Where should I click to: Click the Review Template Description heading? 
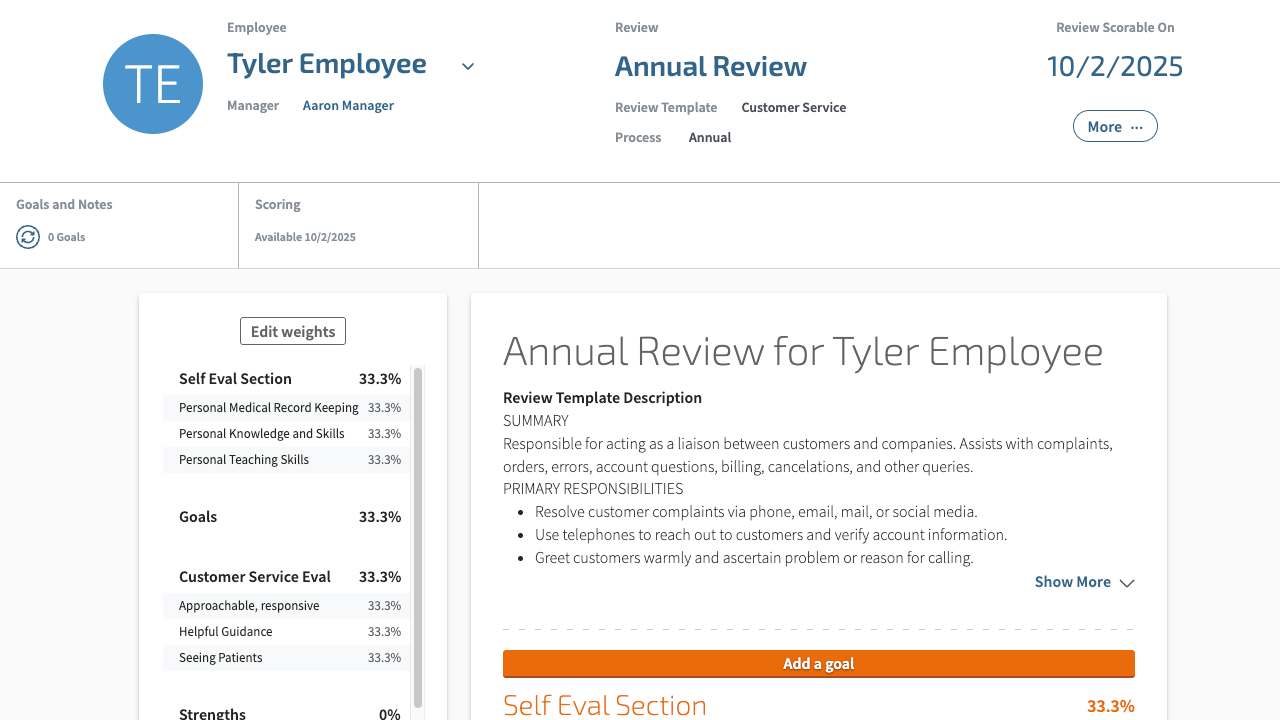(x=602, y=398)
